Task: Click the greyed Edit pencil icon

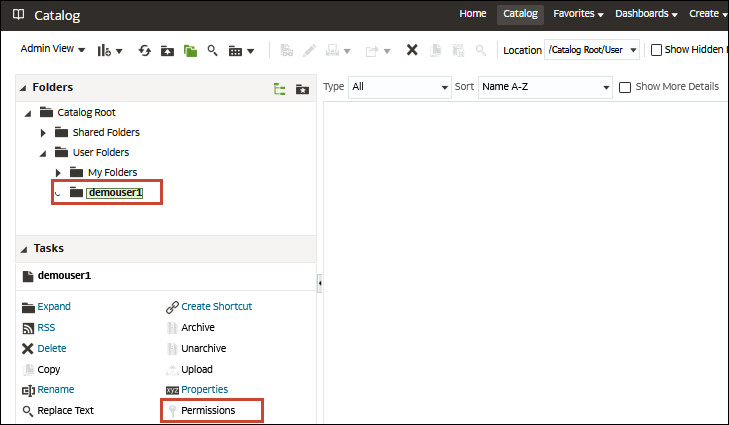Action: coord(309,50)
